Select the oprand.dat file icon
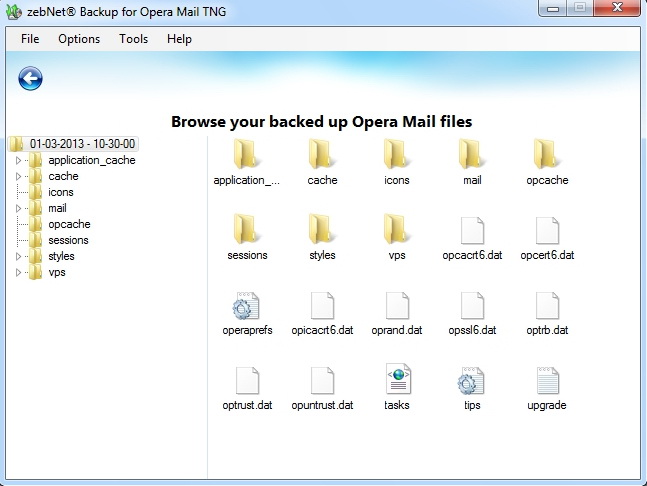The height and width of the screenshot is (486, 647). point(397,306)
